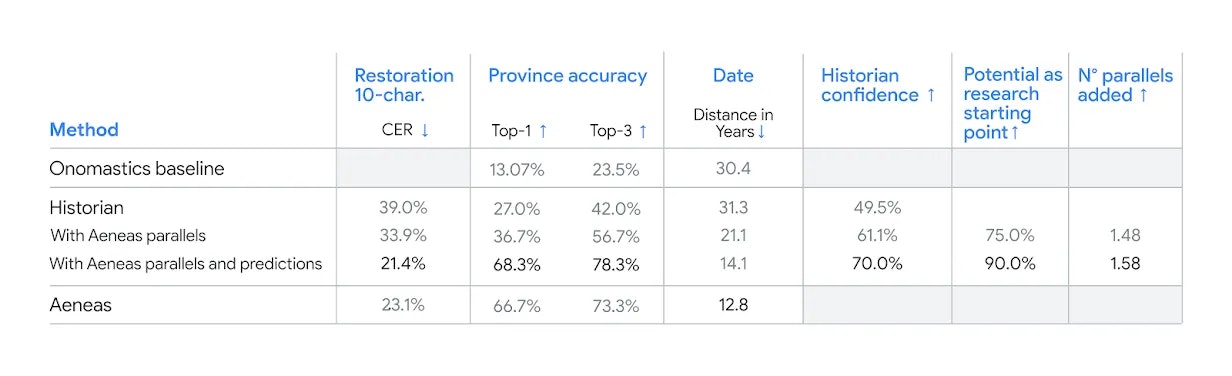Click the up arrow after research starting point
This screenshot has width=1232, height=376.
1015,133
